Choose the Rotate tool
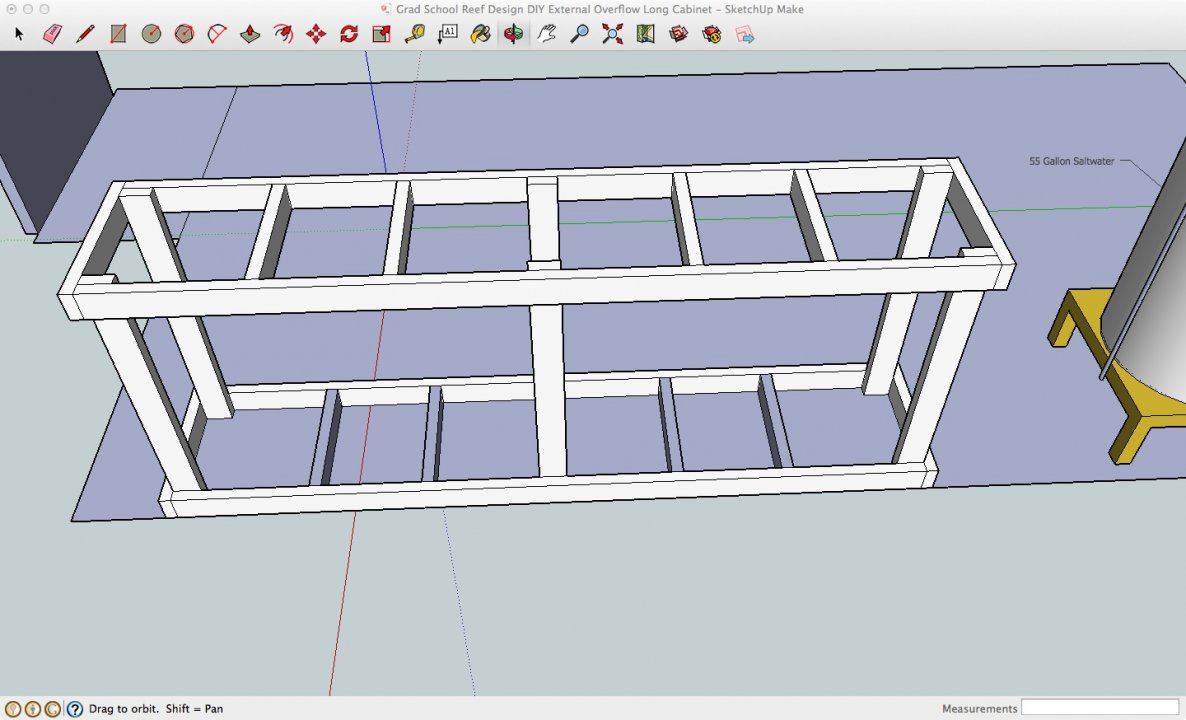Image resolution: width=1186 pixels, height=720 pixels. [x=349, y=34]
